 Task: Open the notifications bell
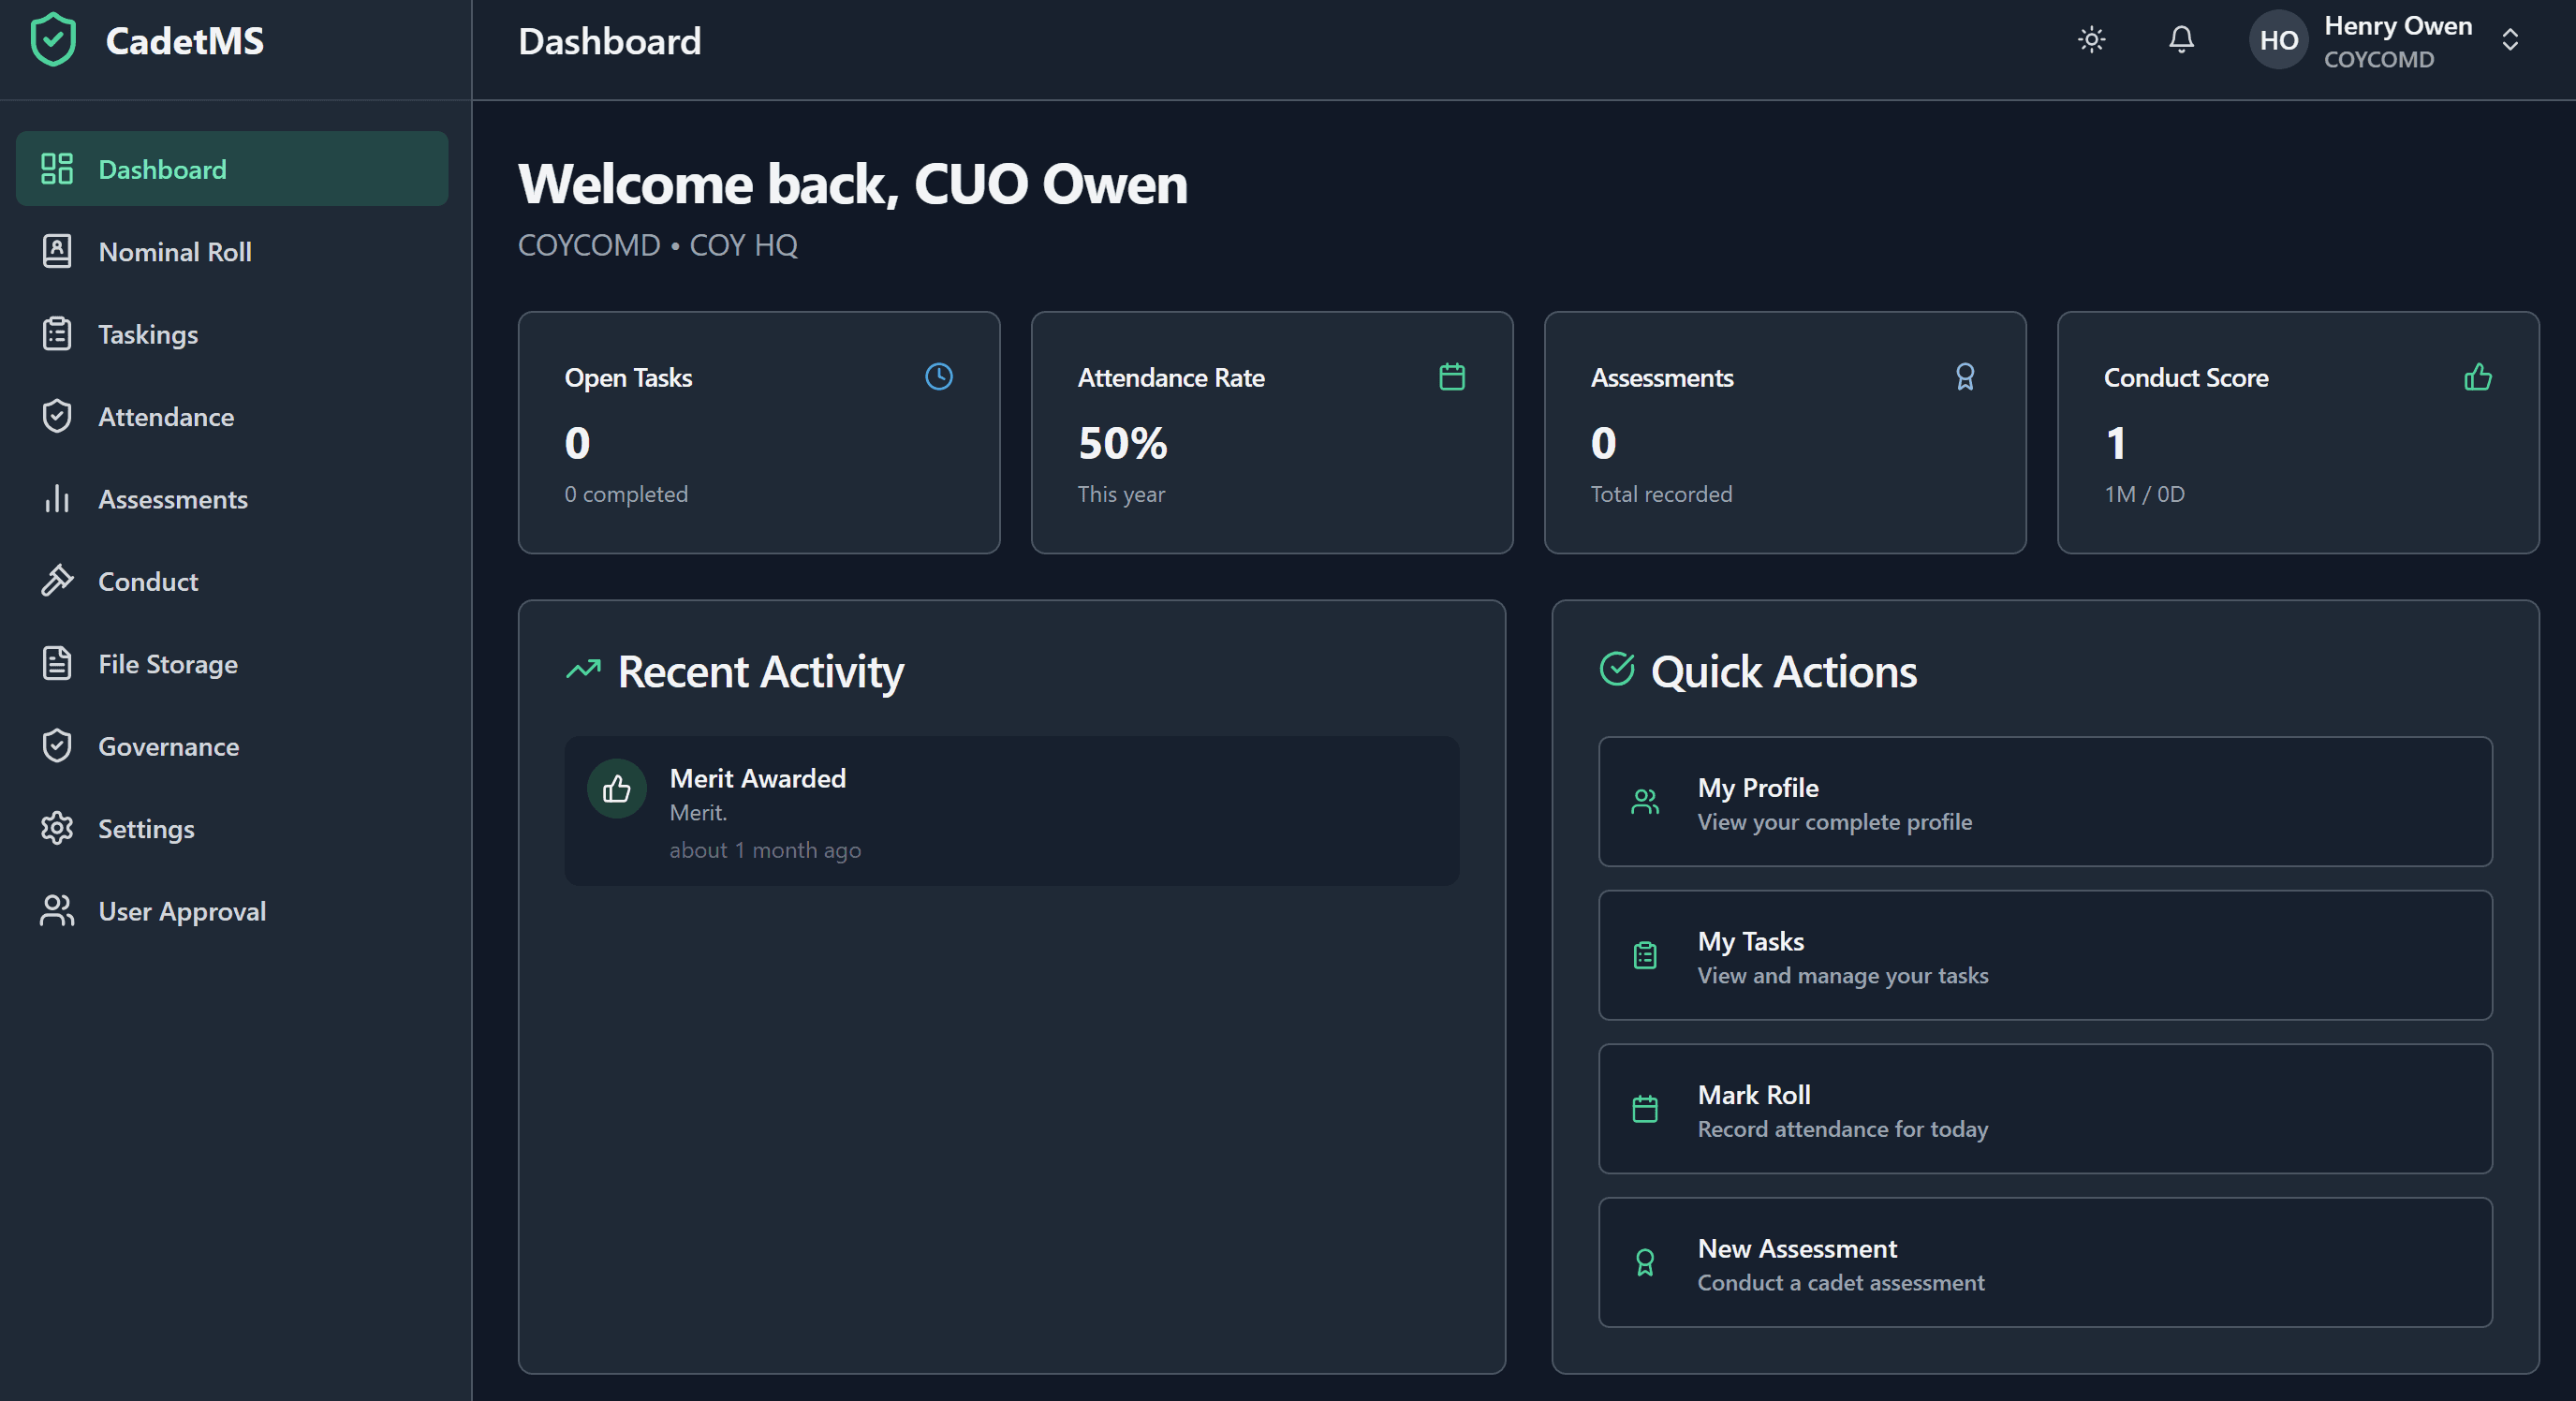click(2181, 40)
